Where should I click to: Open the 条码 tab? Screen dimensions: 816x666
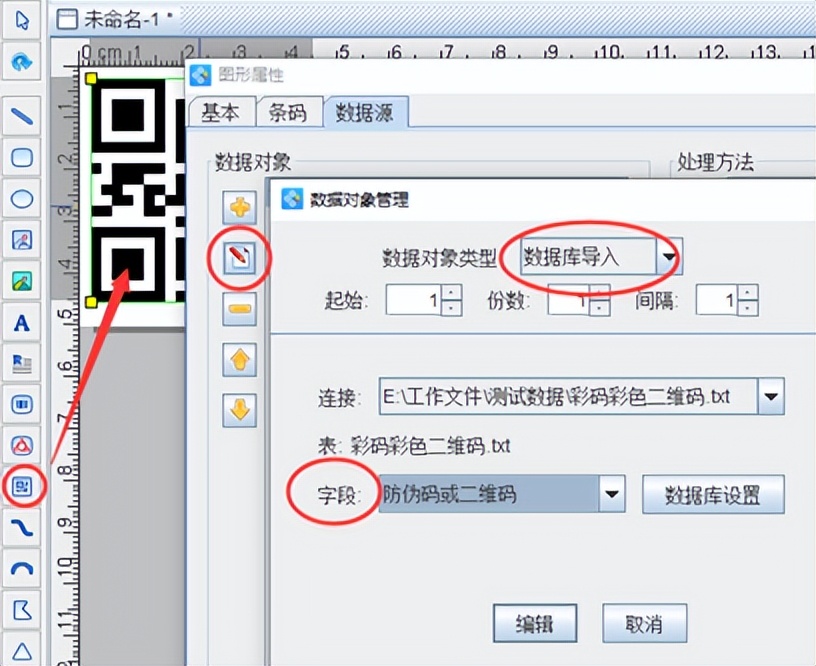point(289,112)
